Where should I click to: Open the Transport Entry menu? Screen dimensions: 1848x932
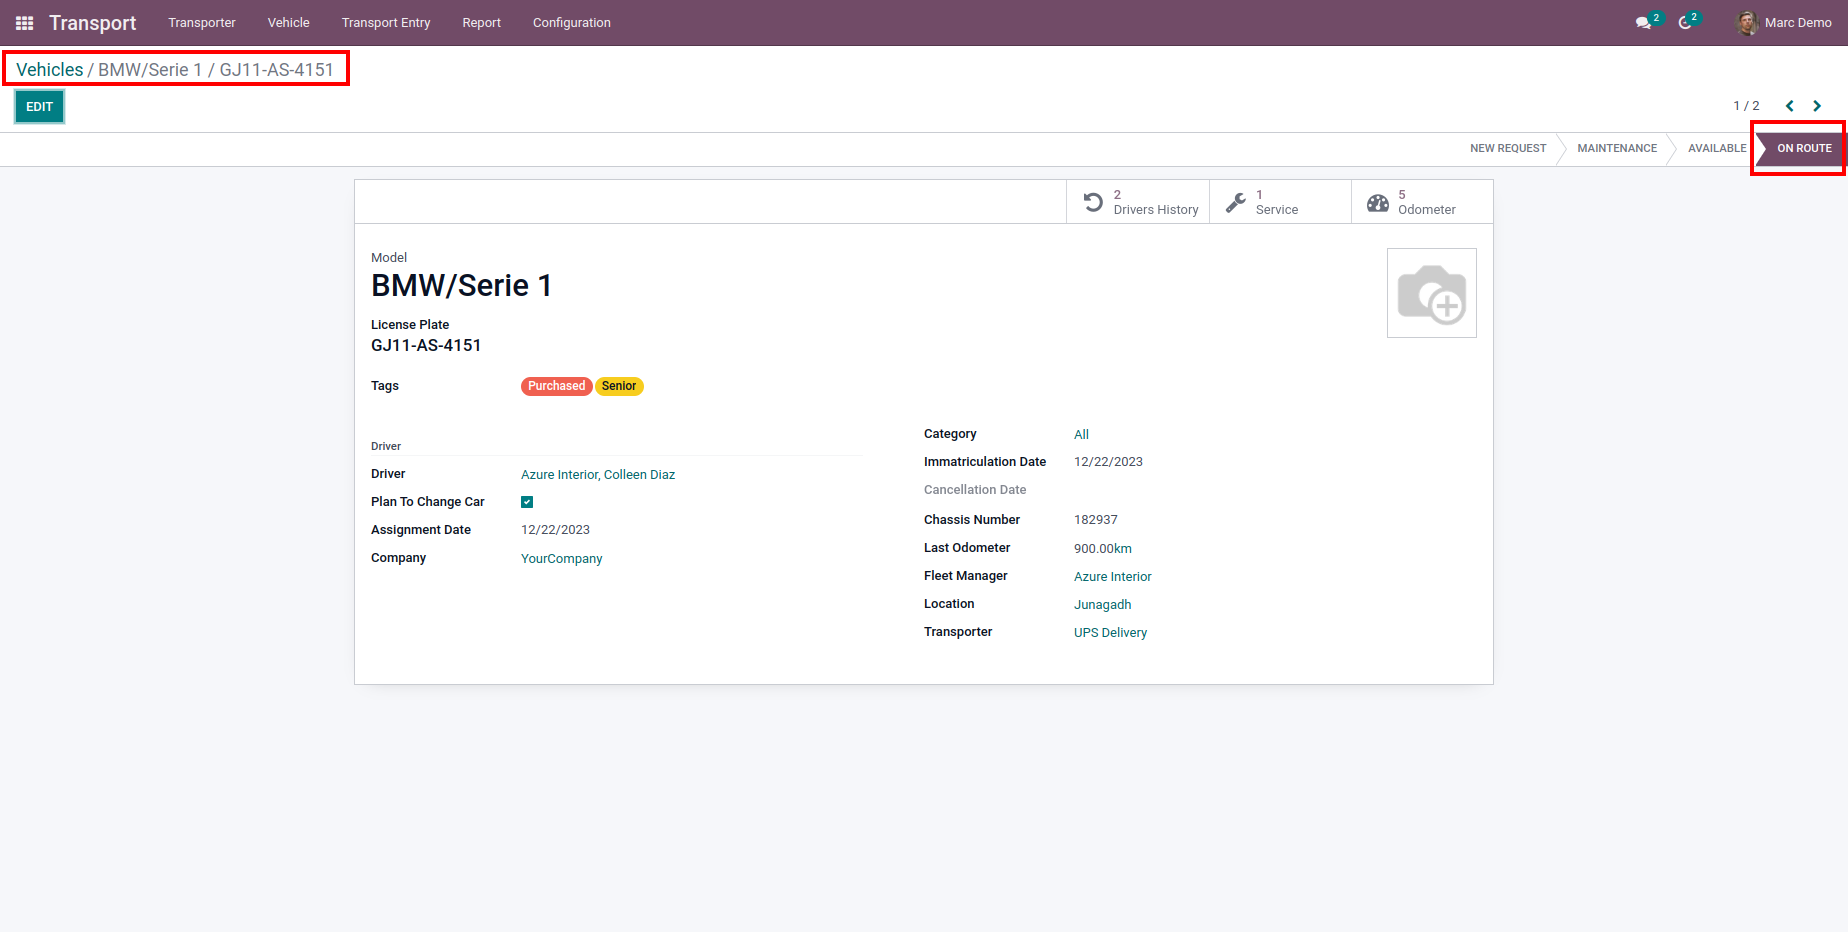pyautogui.click(x=386, y=22)
